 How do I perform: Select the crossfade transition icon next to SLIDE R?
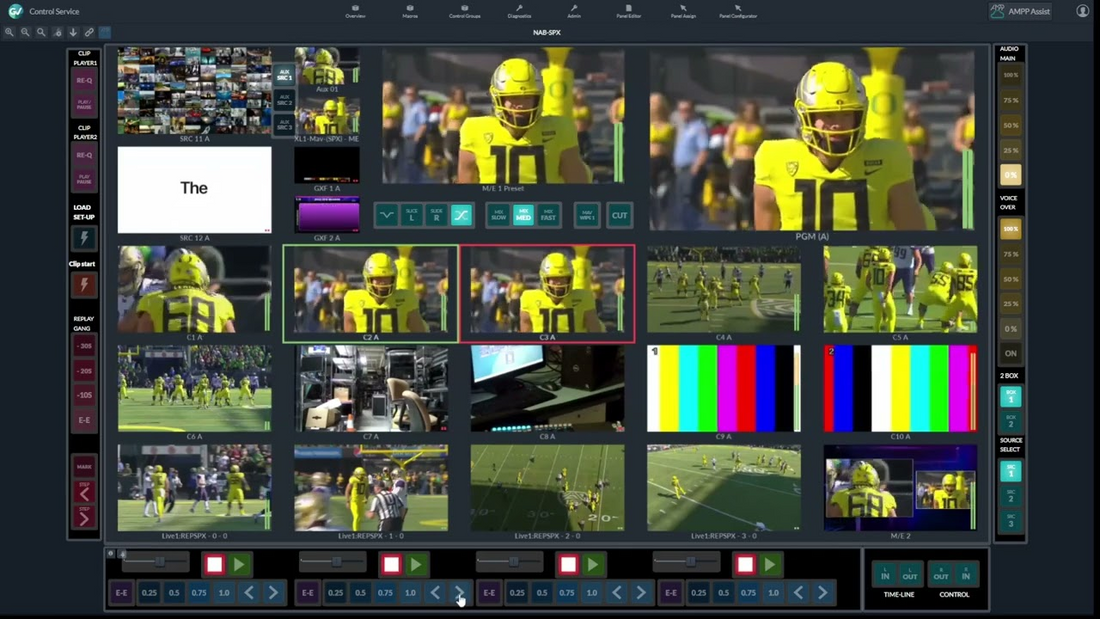coord(461,215)
